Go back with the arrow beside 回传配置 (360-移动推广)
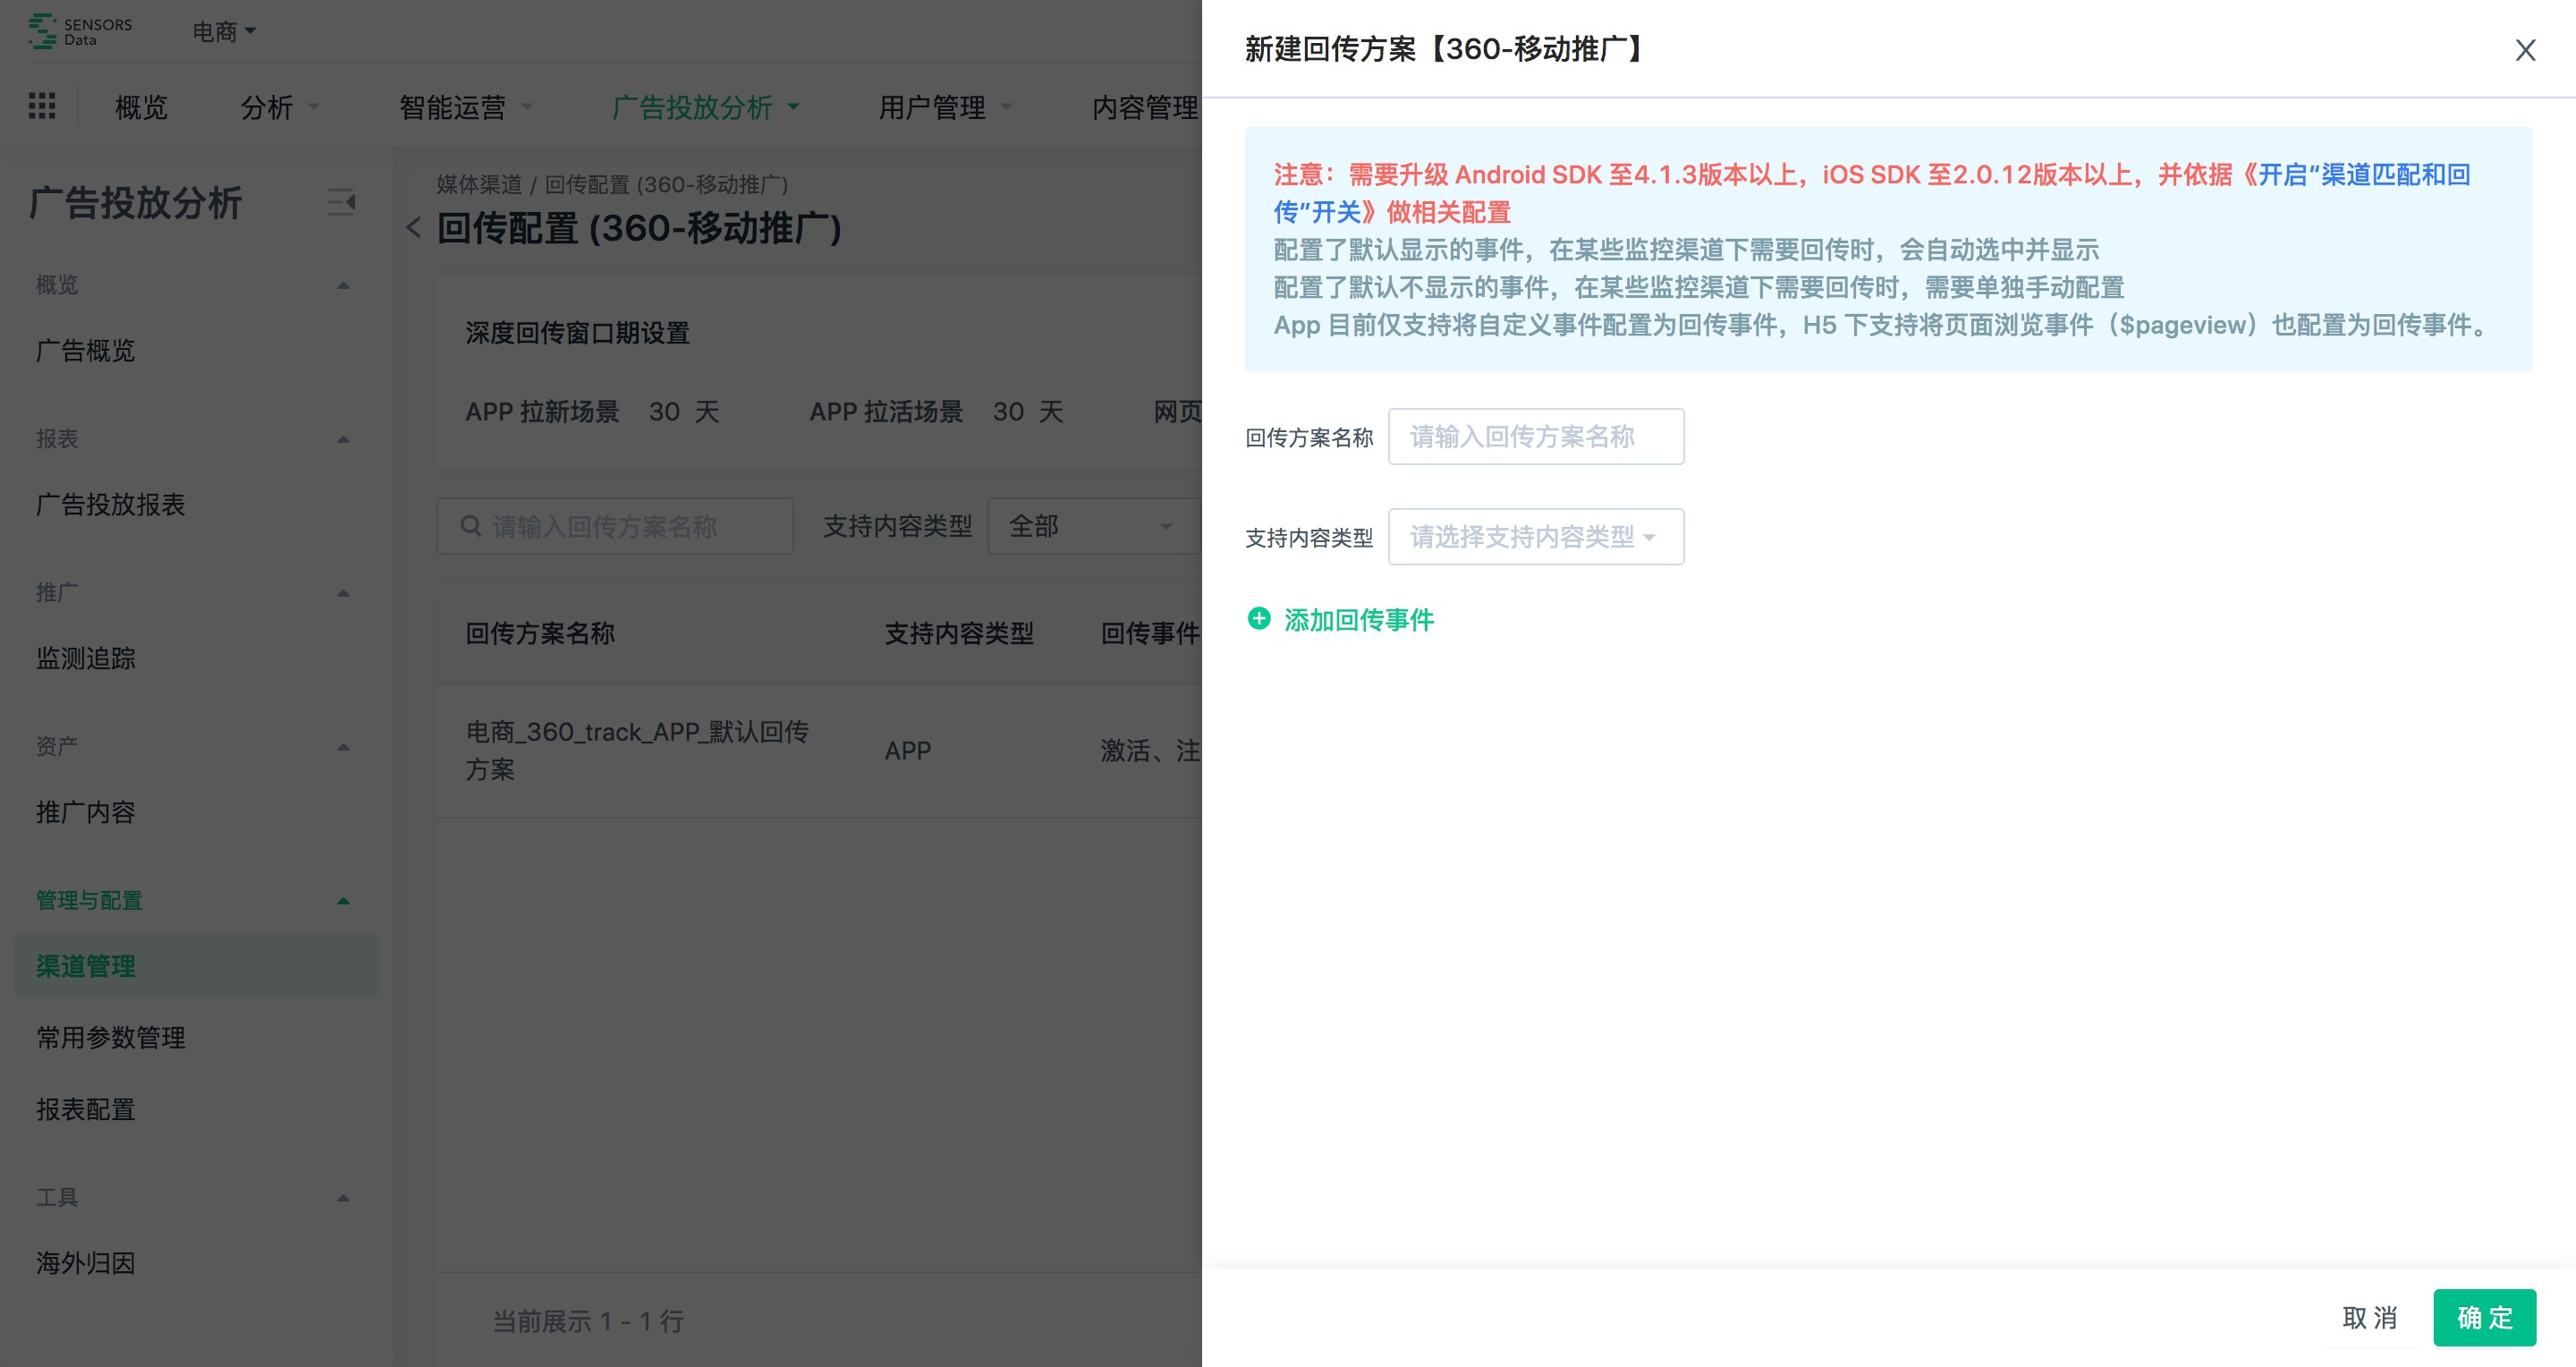Viewport: 2576px width, 1367px height. (414, 228)
